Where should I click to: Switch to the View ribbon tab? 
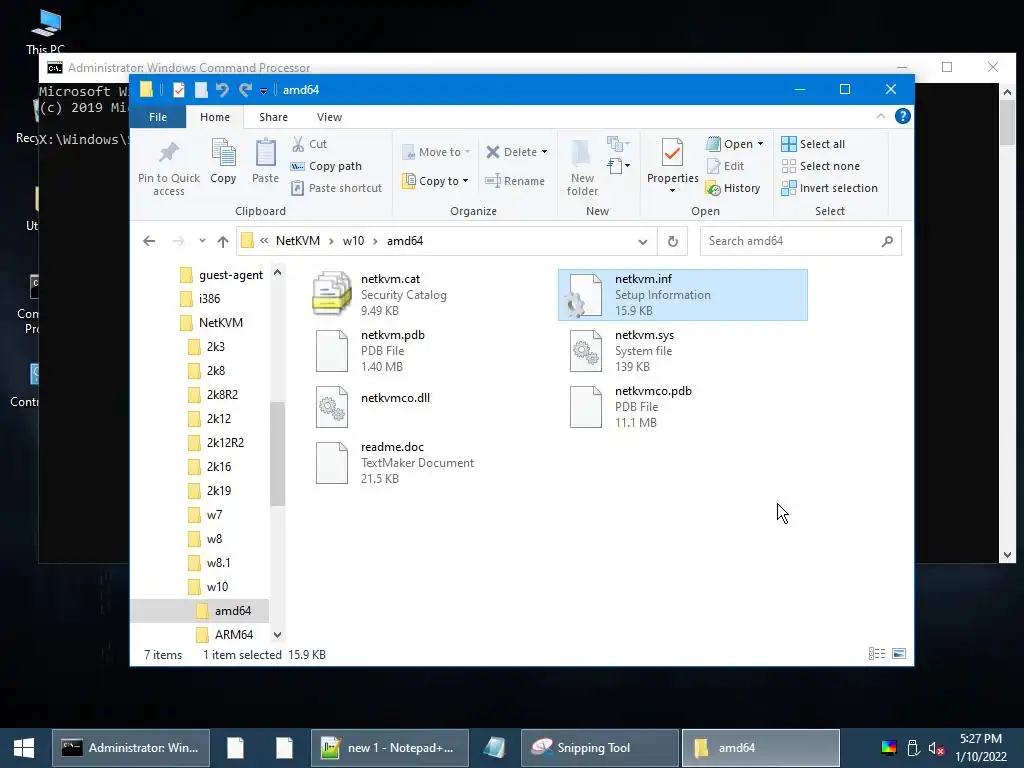click(x=329, y=117)
